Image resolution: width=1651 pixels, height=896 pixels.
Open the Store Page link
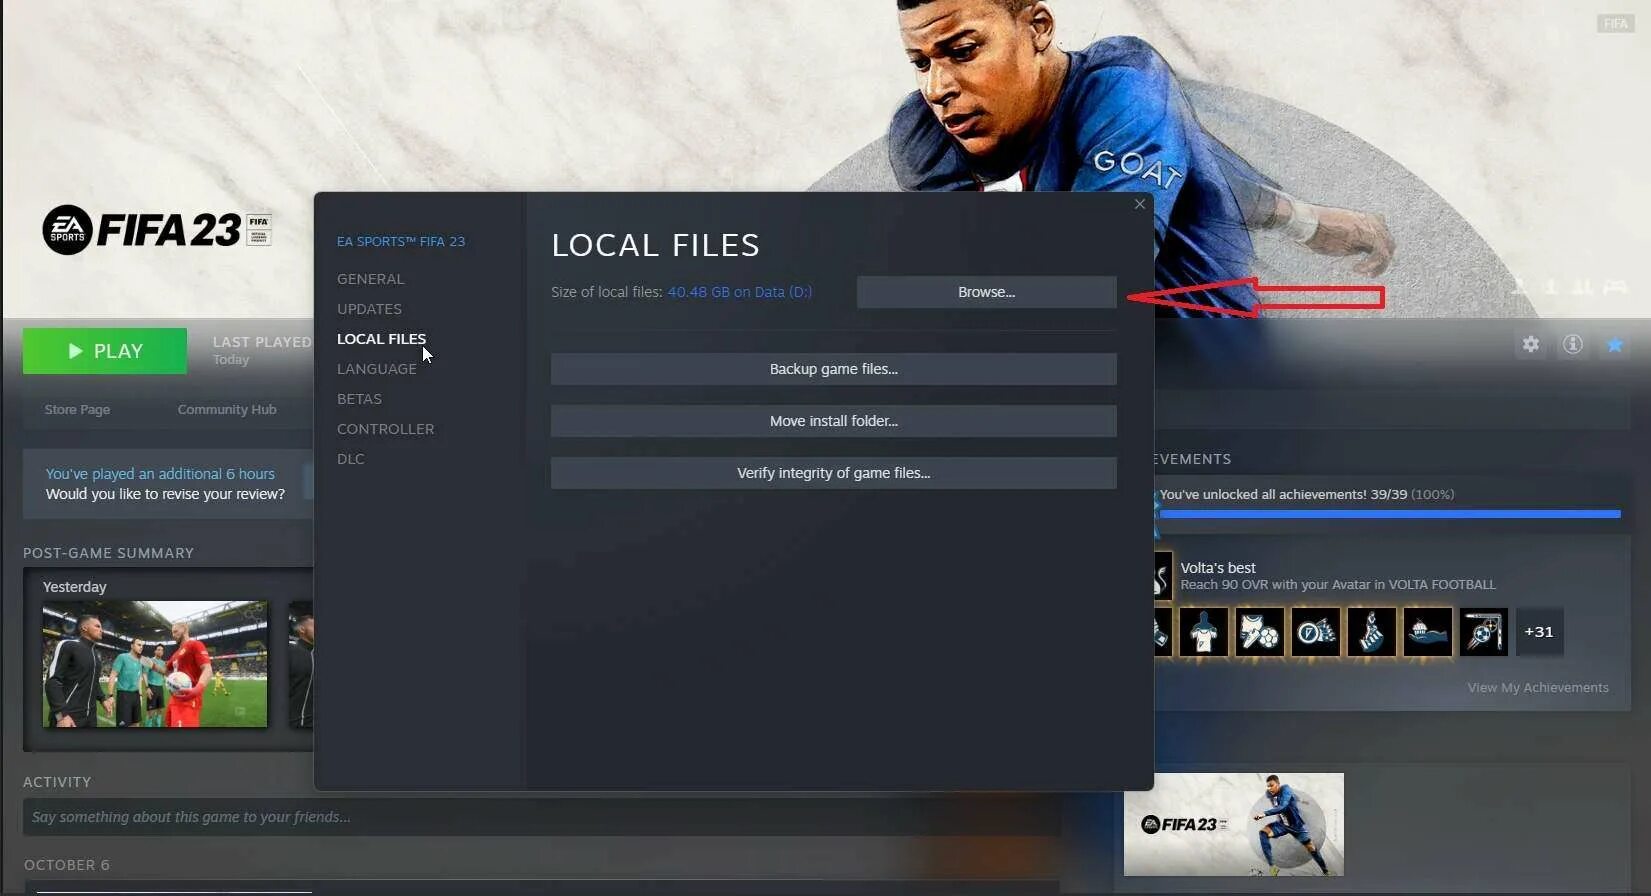pos(77,409)
